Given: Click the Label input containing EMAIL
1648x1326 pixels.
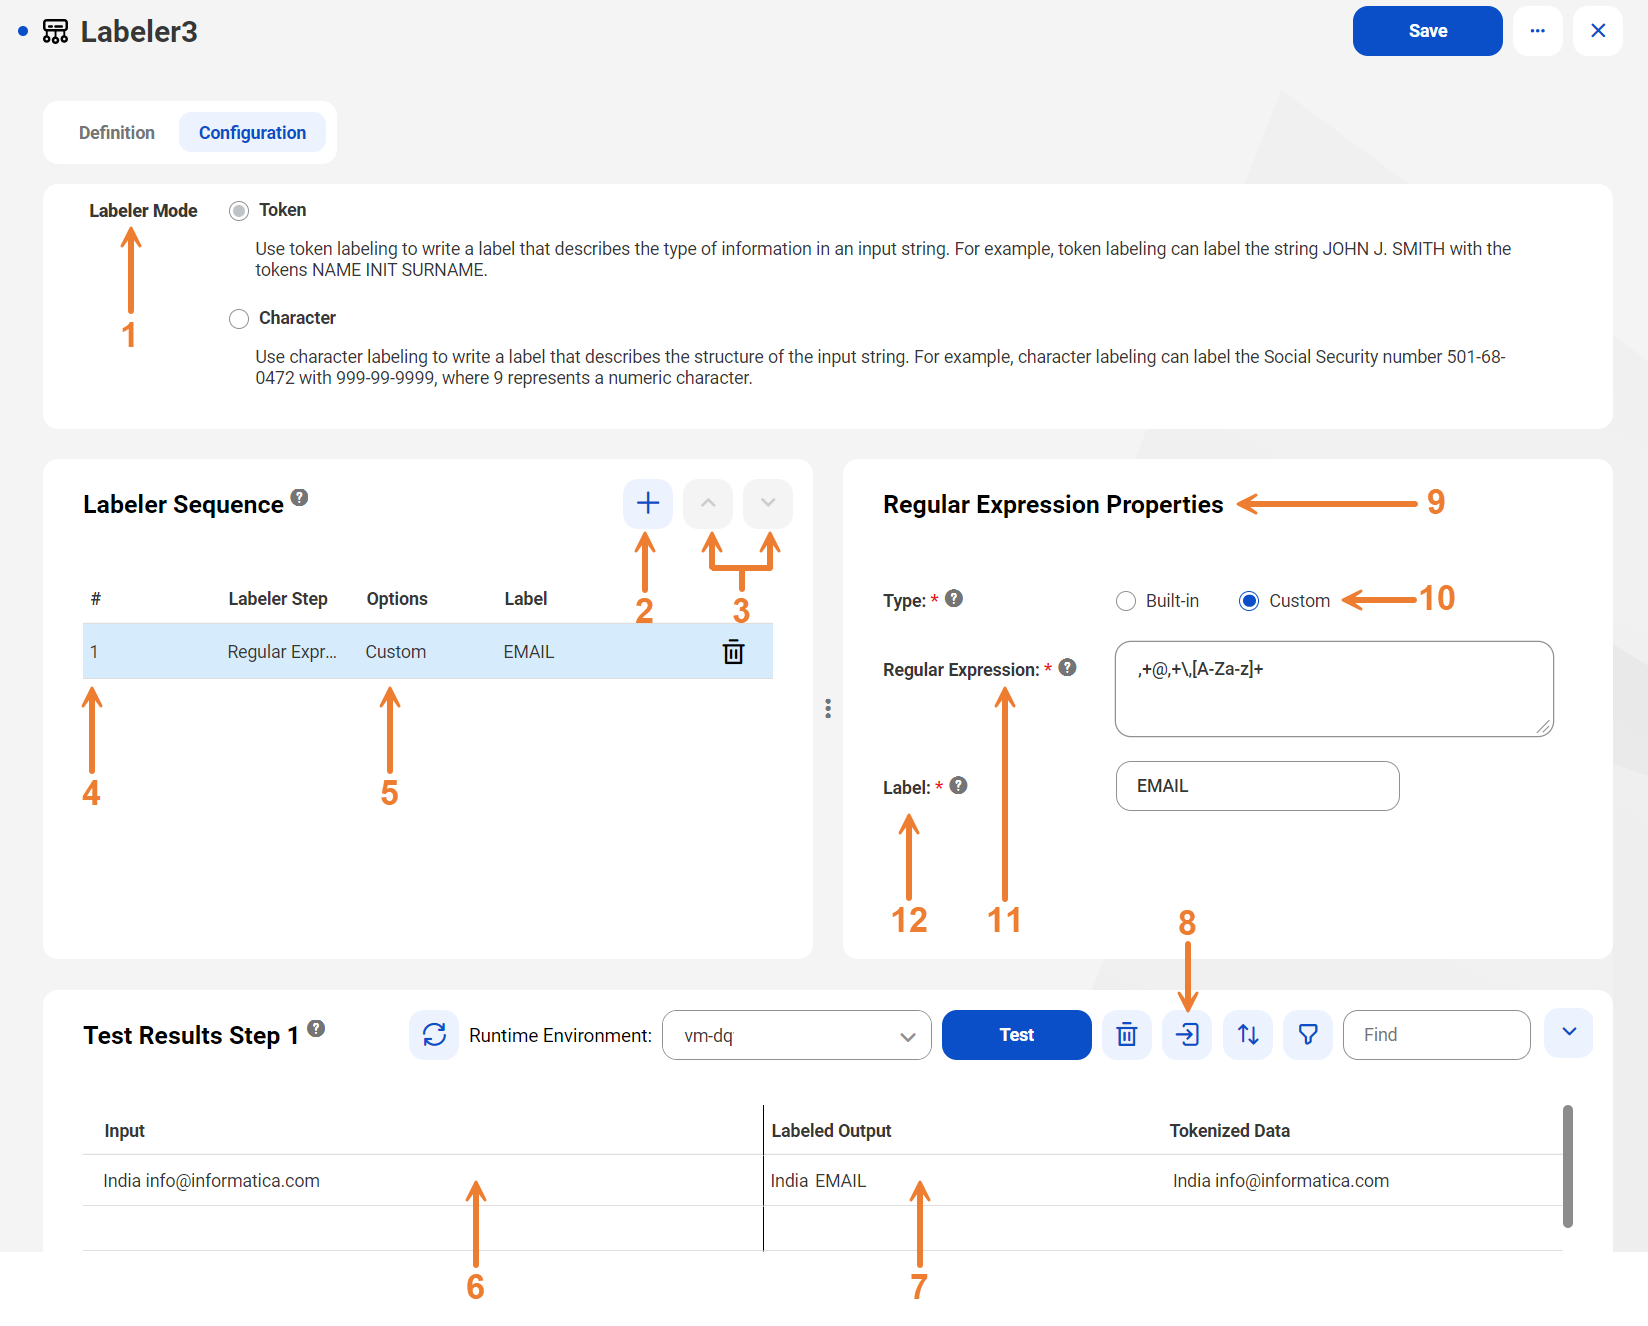Looking at the screenshot, I should click(x=1257, y=786).
